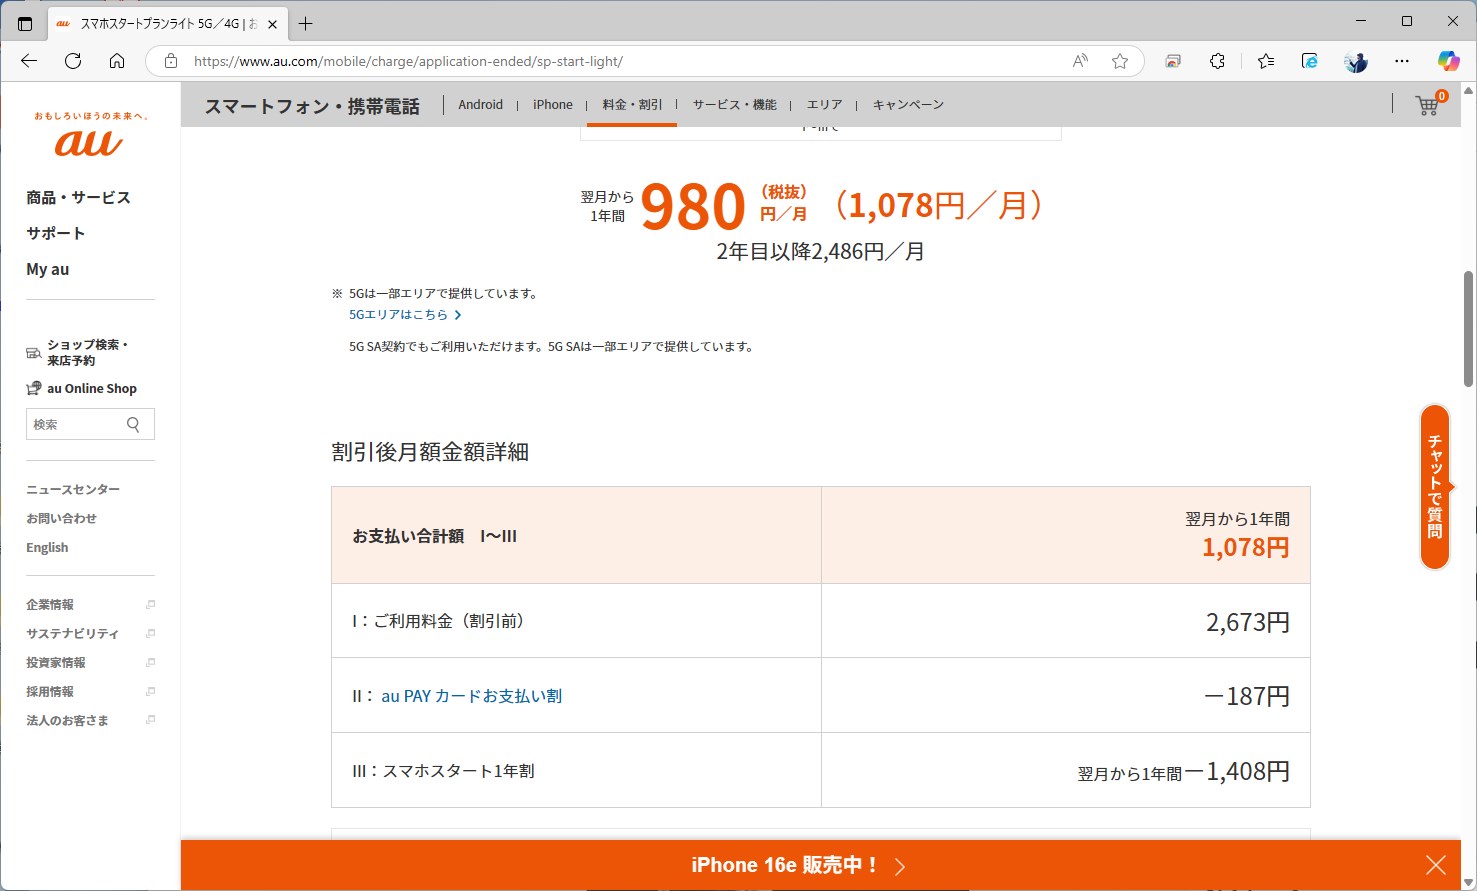Navigate back using the back arrow
The height and width of the screenshot is (891, 1477).
coord(28,61)
